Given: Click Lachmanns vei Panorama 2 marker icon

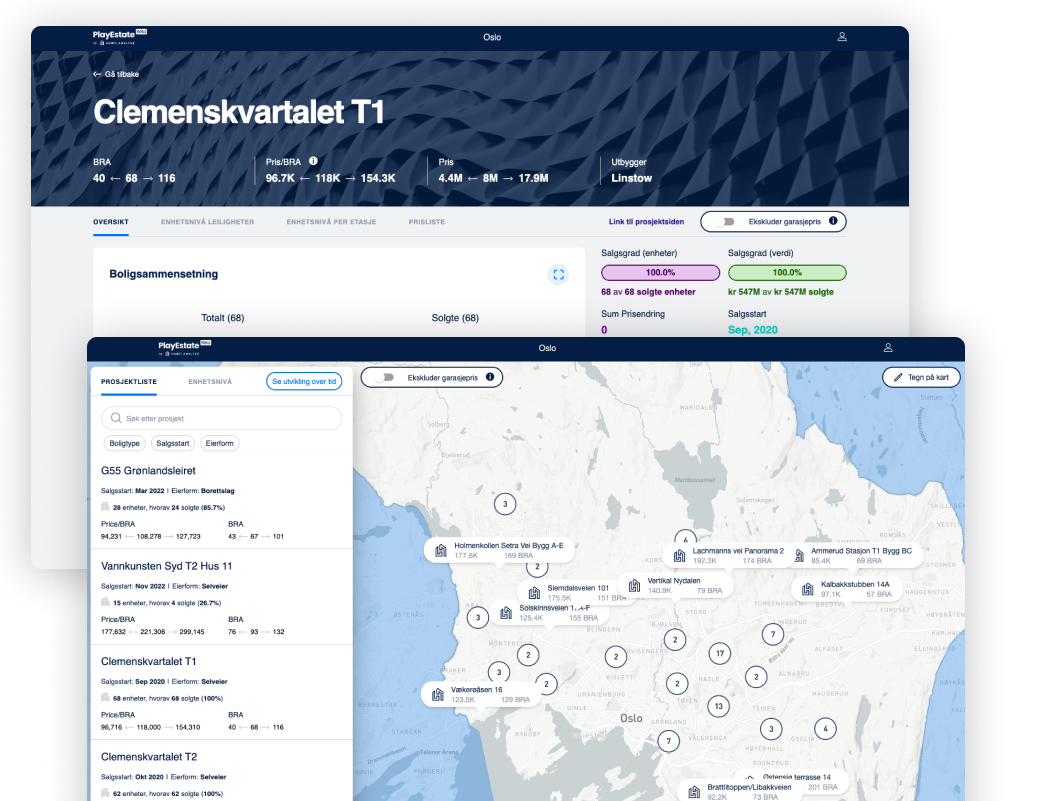Looking at the screenshot, I should point(679,556).
